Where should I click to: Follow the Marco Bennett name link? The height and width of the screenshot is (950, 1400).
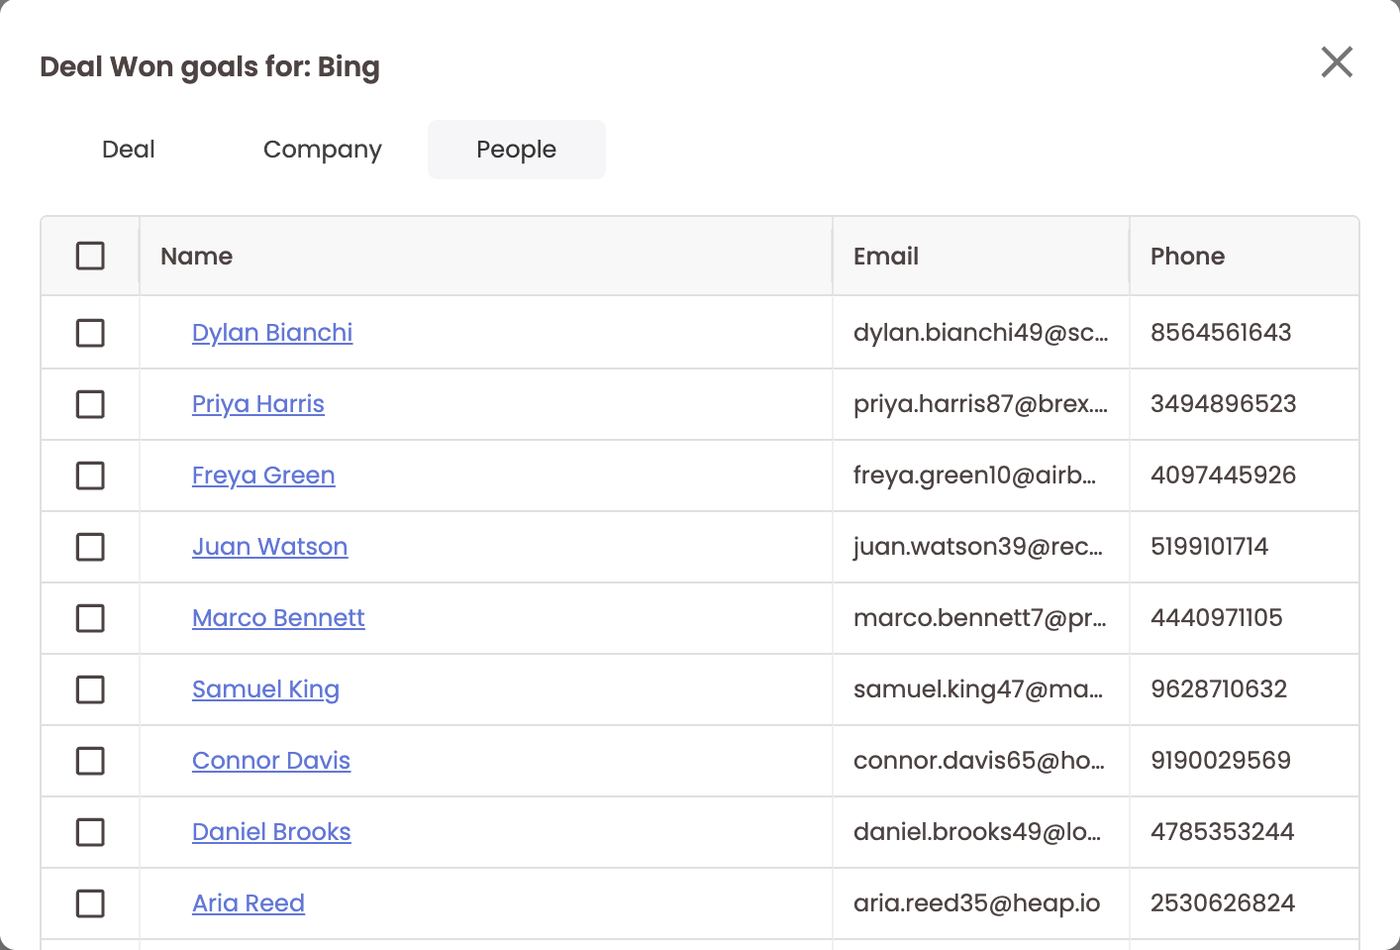(x=278, y=618)
